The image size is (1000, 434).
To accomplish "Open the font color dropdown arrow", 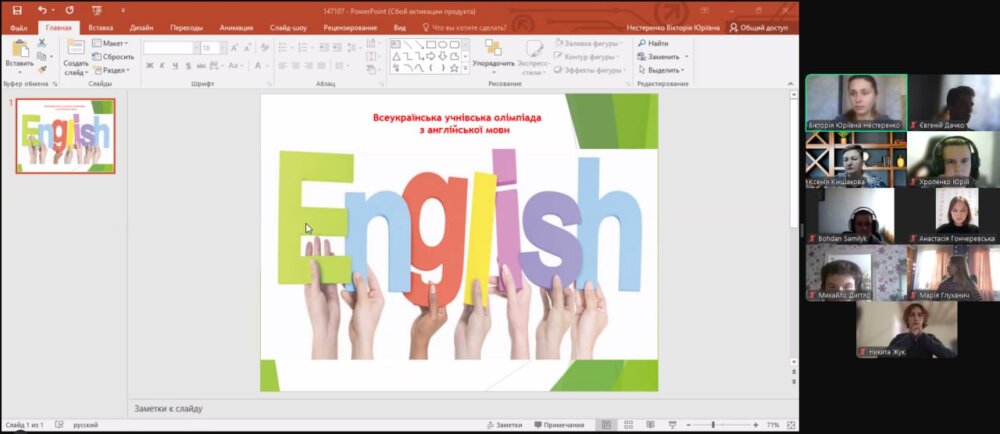I will pyautogui.click(x=267, y=66).
